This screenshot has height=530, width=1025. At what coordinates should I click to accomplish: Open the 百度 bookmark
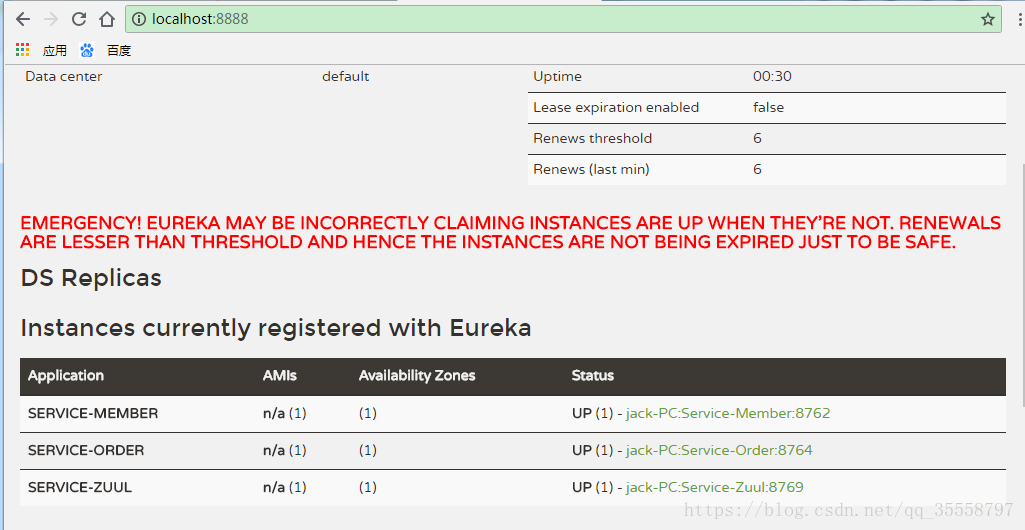pyautogui.click(x=119, y=50)
